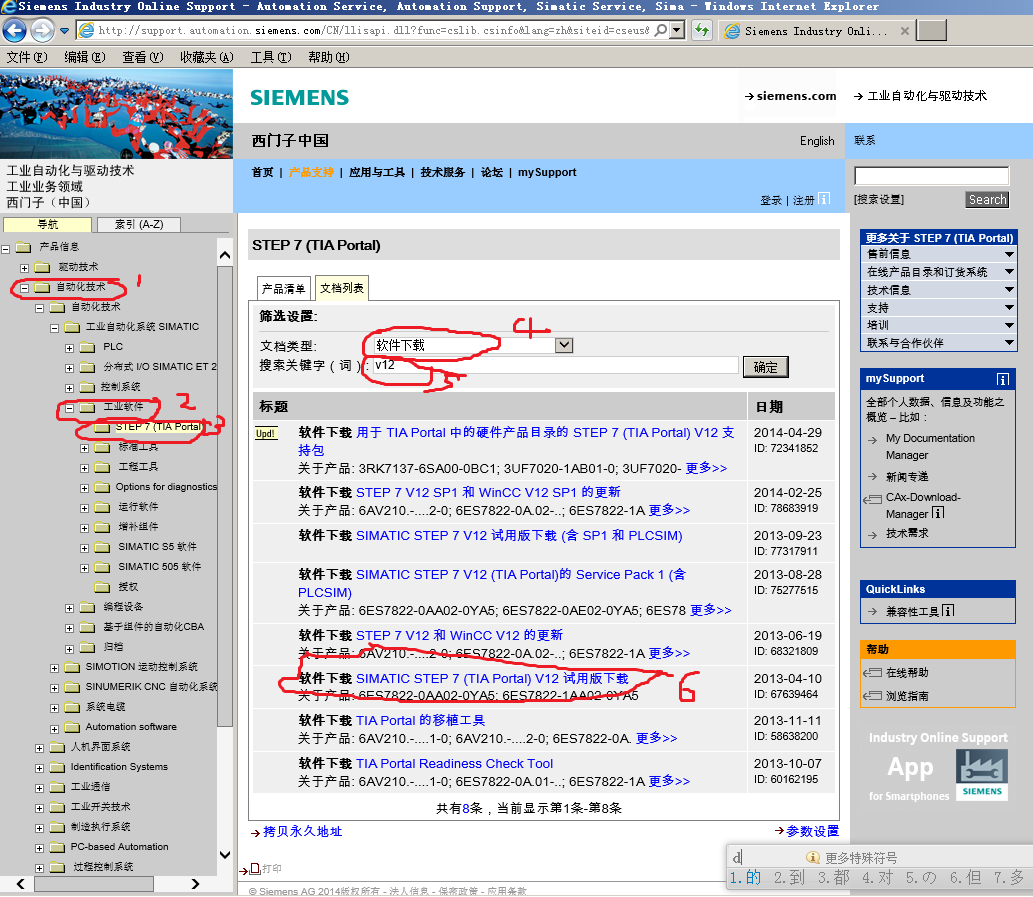Click the info icon next to 注册
1033x897 pixels.
point(824,198)
